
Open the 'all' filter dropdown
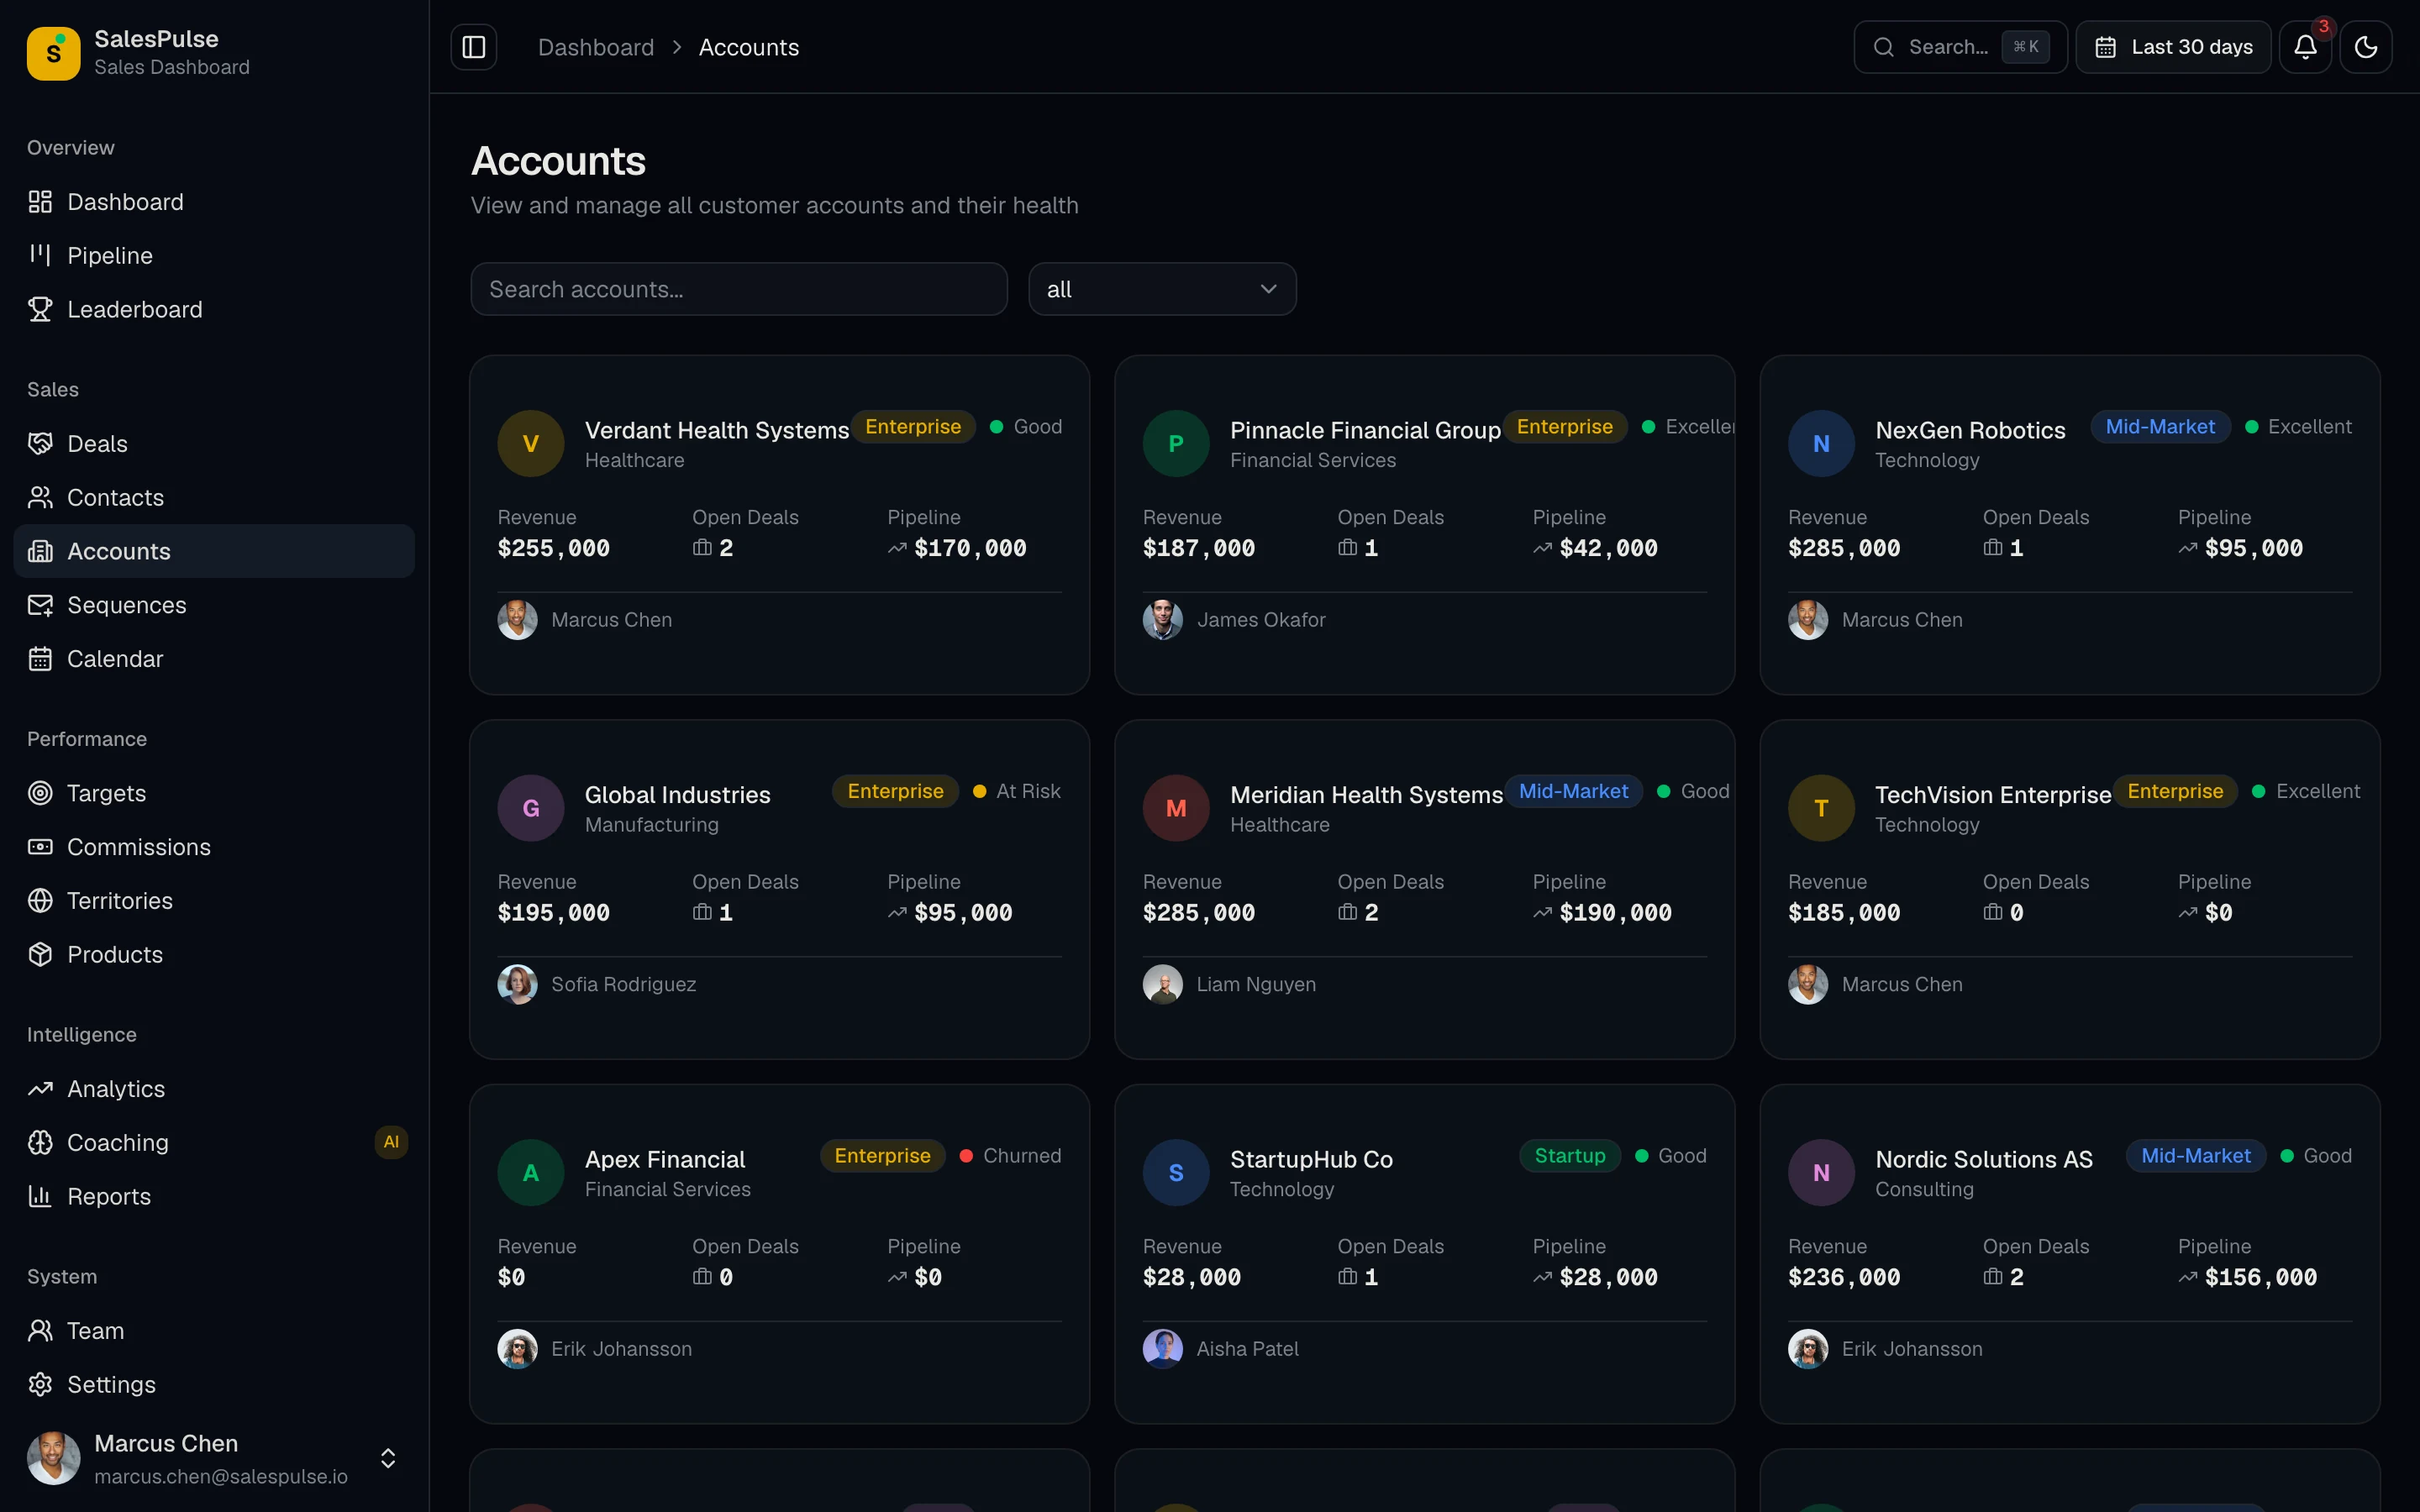pos(1162,290)
